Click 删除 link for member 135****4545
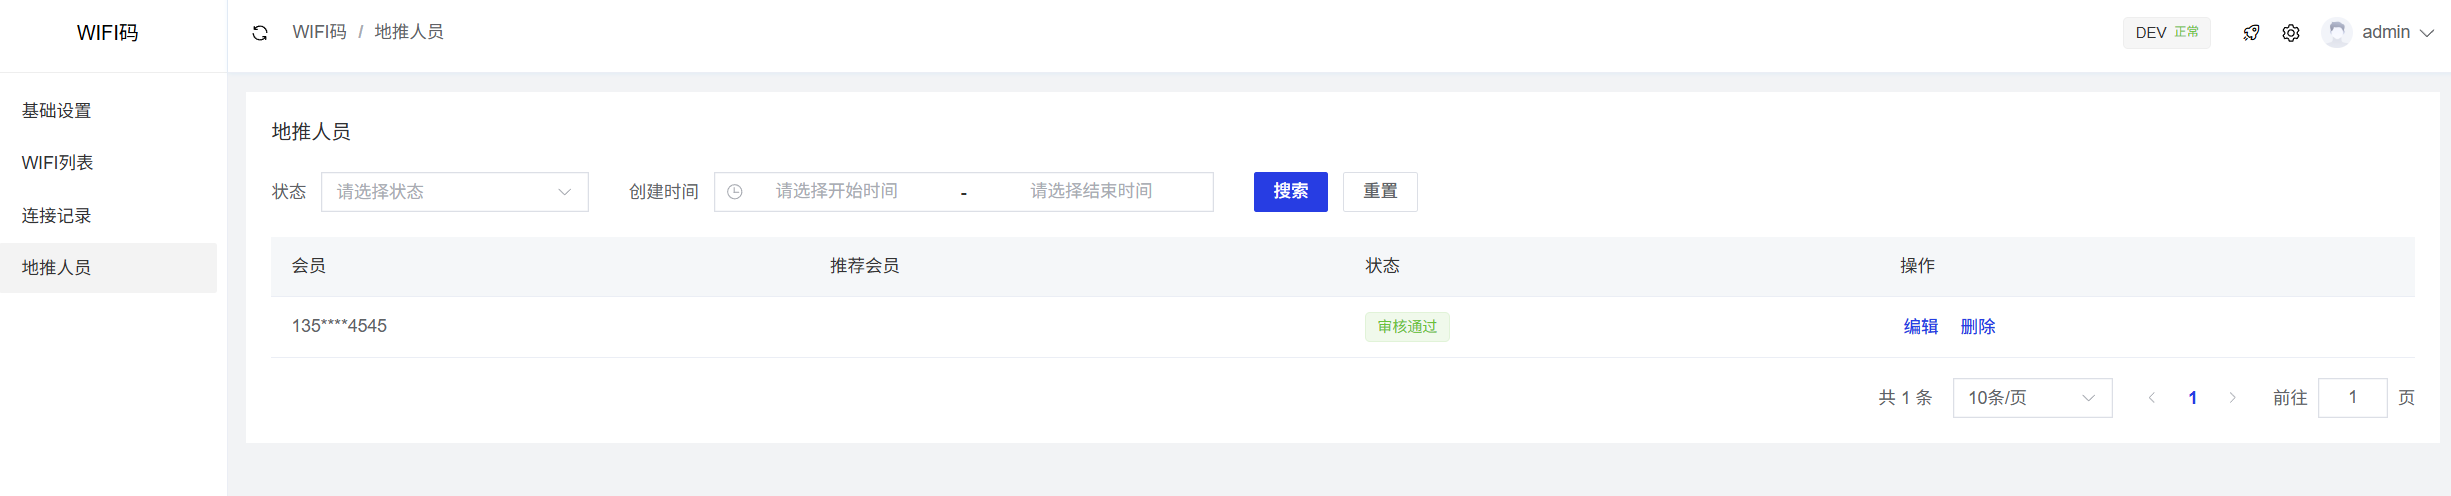2451x496 pixels. tap(1977, 327)
